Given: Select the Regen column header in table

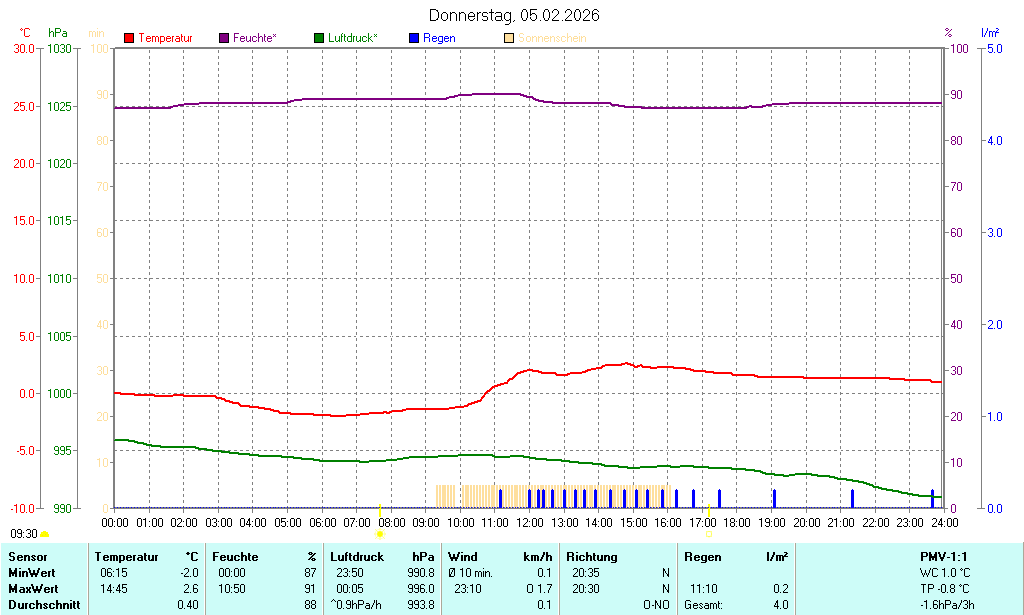Looking at the screenshot, I should click(x=702, y=556).
